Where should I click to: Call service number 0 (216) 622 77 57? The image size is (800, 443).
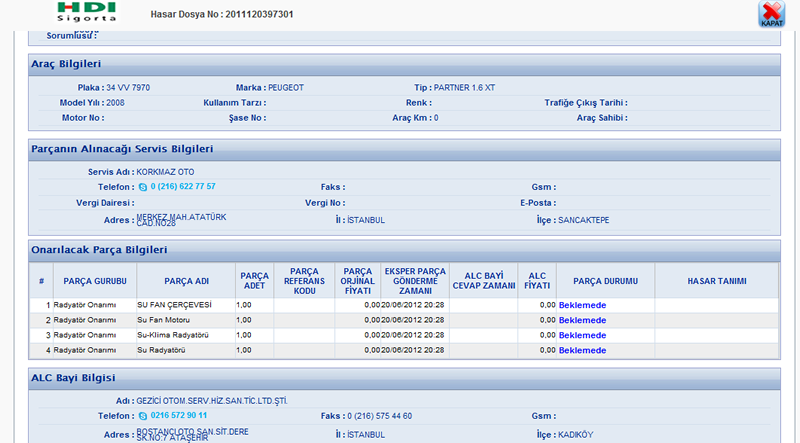point(183,187)
